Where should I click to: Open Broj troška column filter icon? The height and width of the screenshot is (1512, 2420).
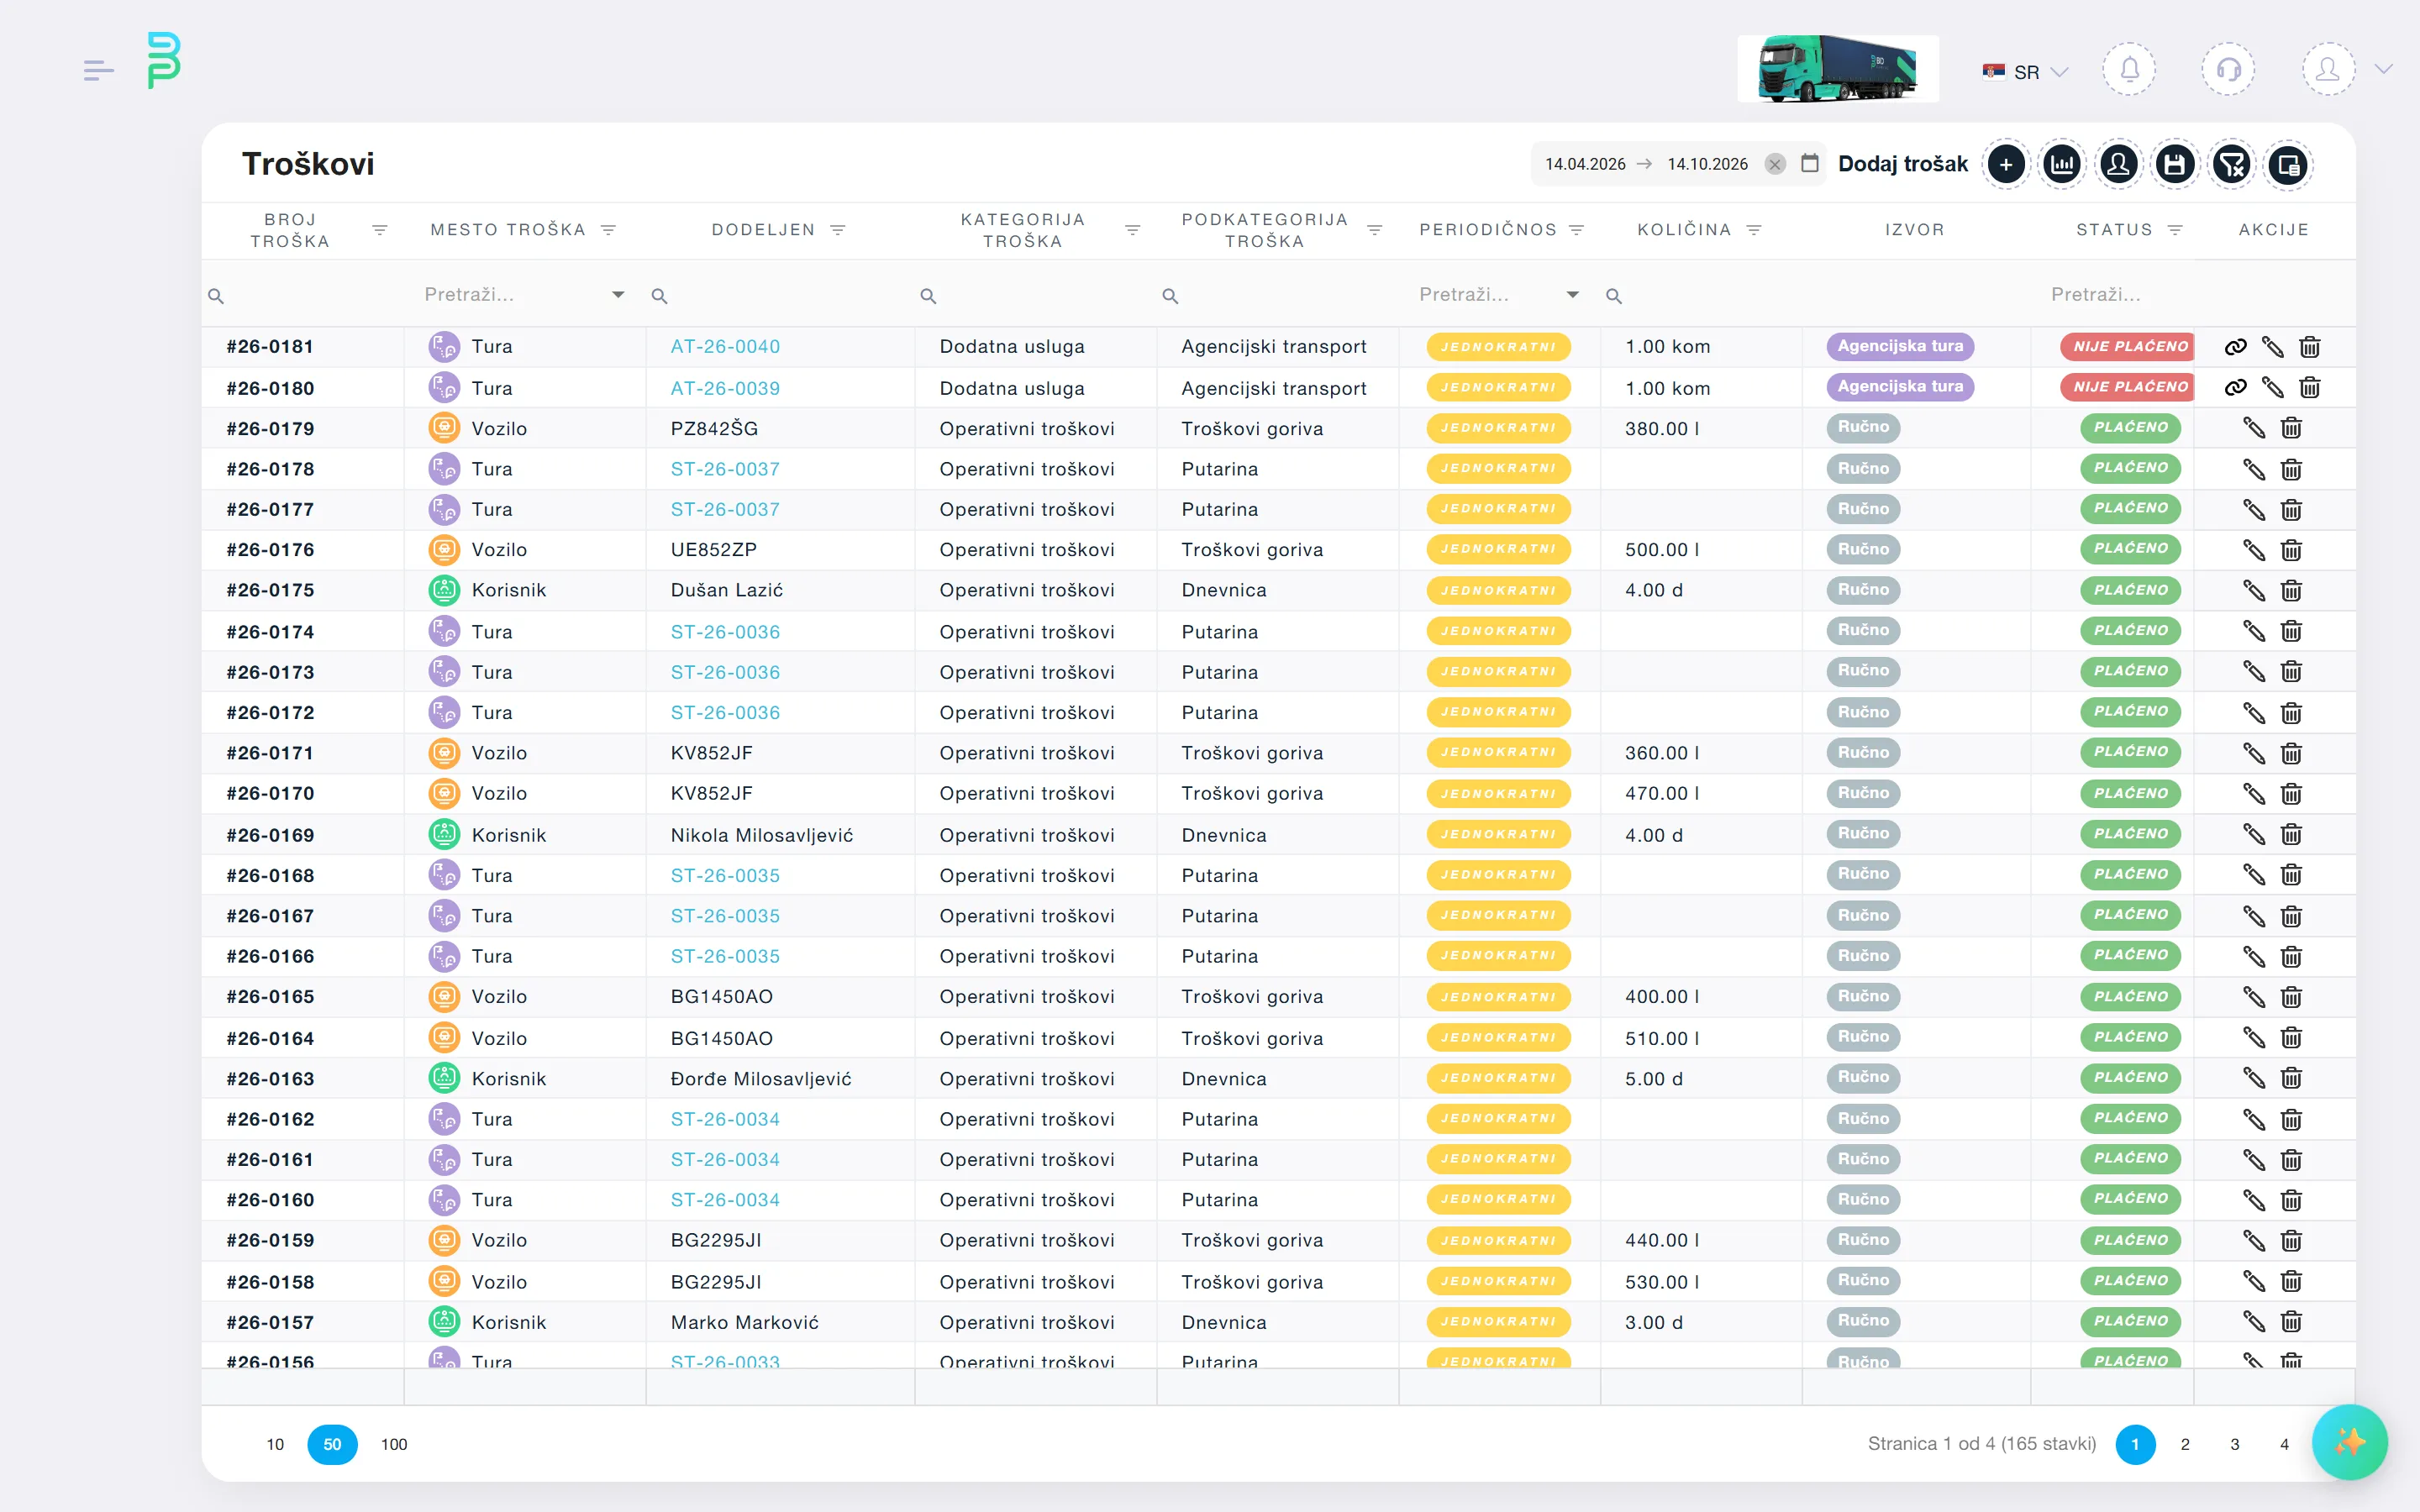[379, 230]
